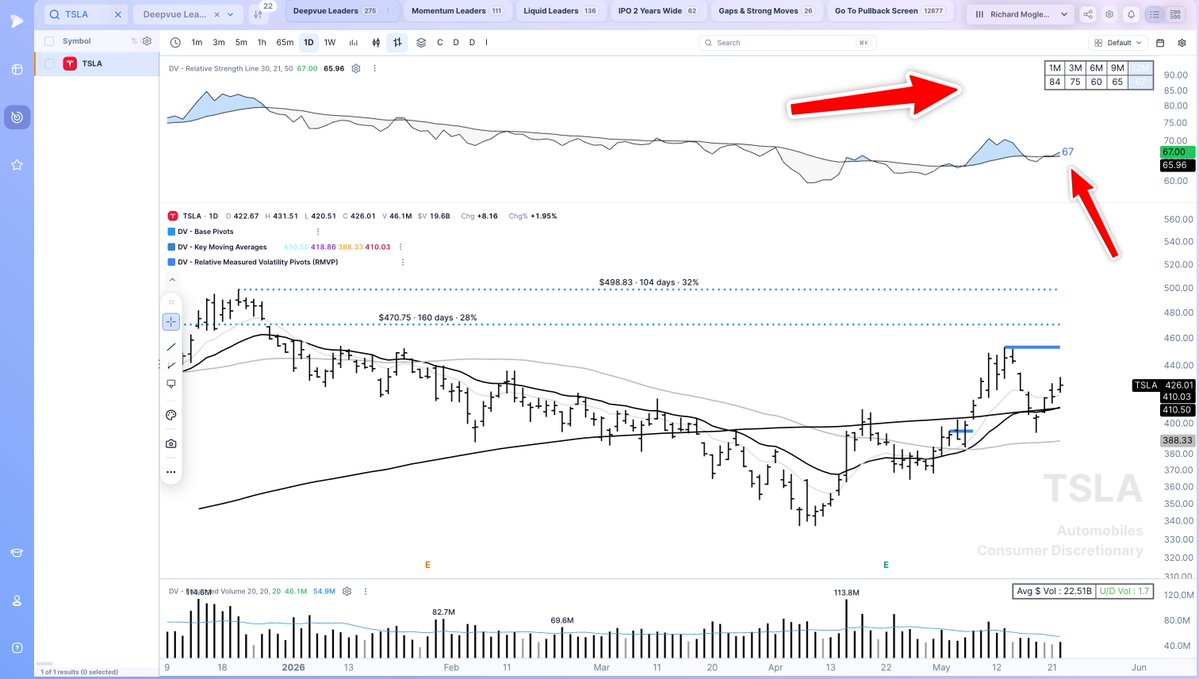The width and height of the screenshot is (1199, 679).
Task: Open the layers templates icon in chart toolbar
Action: (421, 43)
